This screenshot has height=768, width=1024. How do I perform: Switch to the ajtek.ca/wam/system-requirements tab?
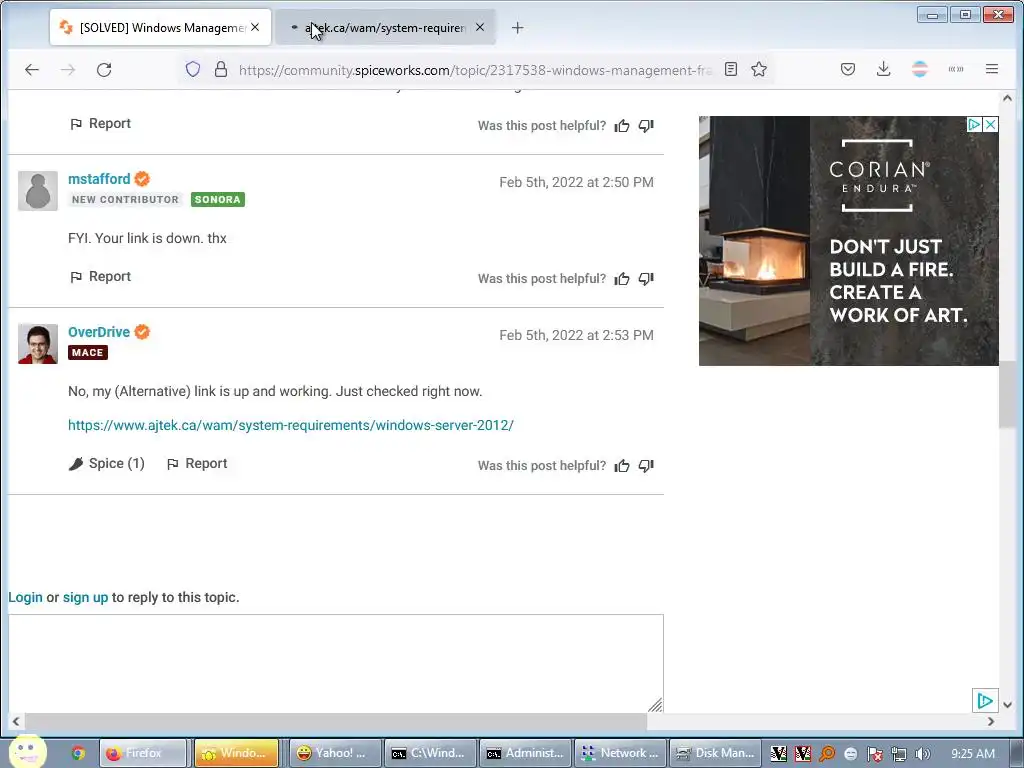(385, 27)
